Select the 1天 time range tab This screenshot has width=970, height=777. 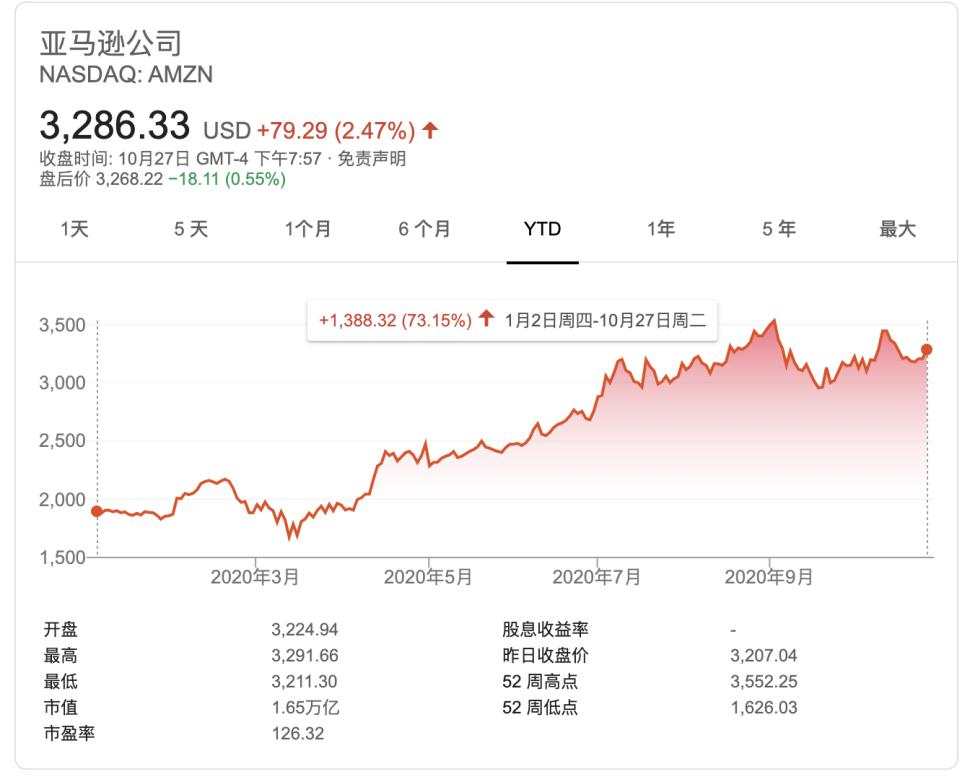(74, 229)
